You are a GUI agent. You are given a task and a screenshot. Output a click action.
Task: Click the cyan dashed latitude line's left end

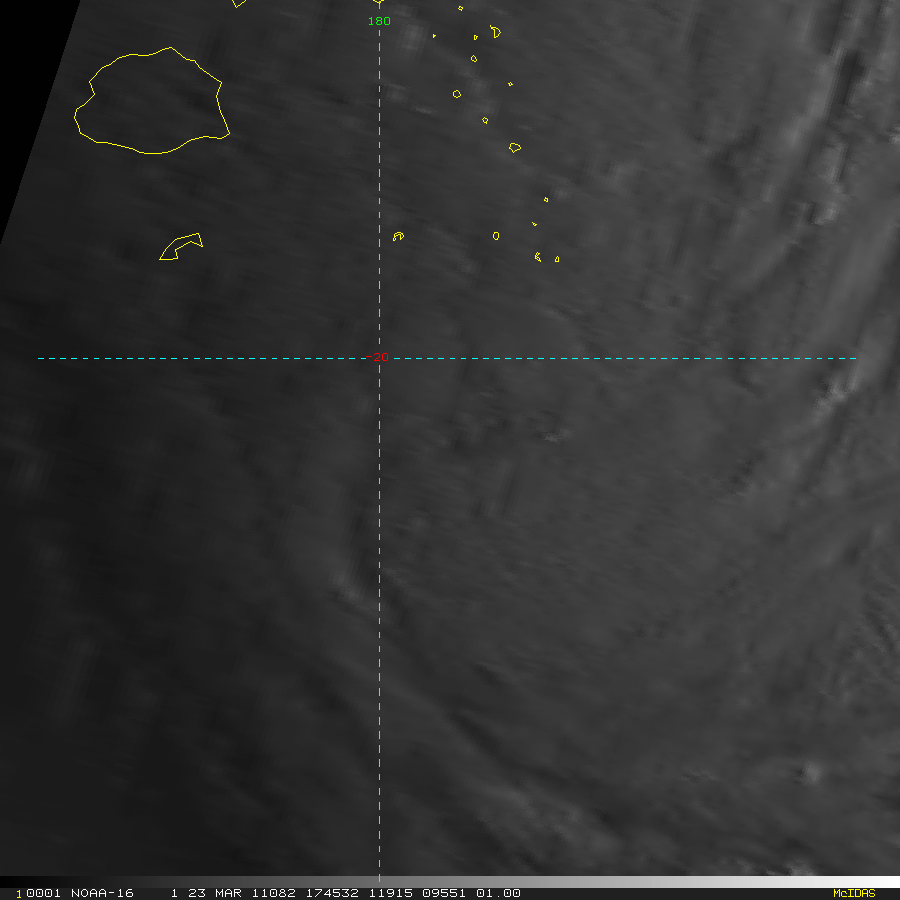coord(40,358)
